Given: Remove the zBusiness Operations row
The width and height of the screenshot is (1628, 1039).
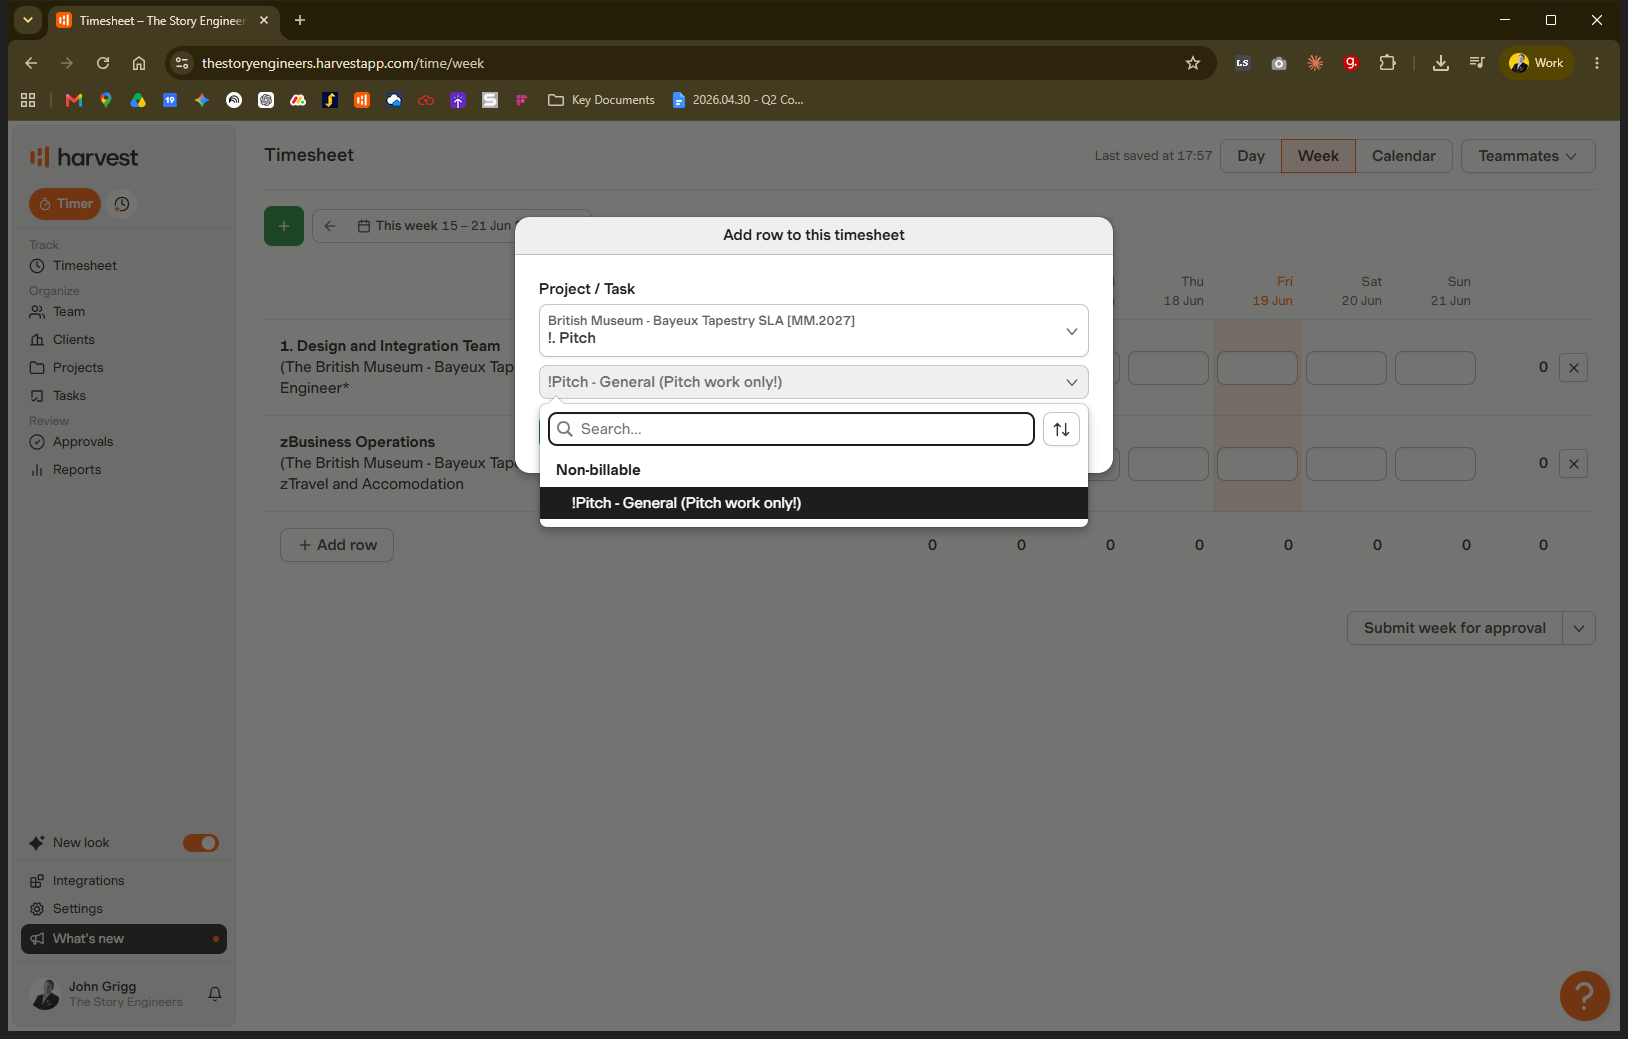Looking at the screenshot, I should pyautogui.click(x=1574, y=464).
